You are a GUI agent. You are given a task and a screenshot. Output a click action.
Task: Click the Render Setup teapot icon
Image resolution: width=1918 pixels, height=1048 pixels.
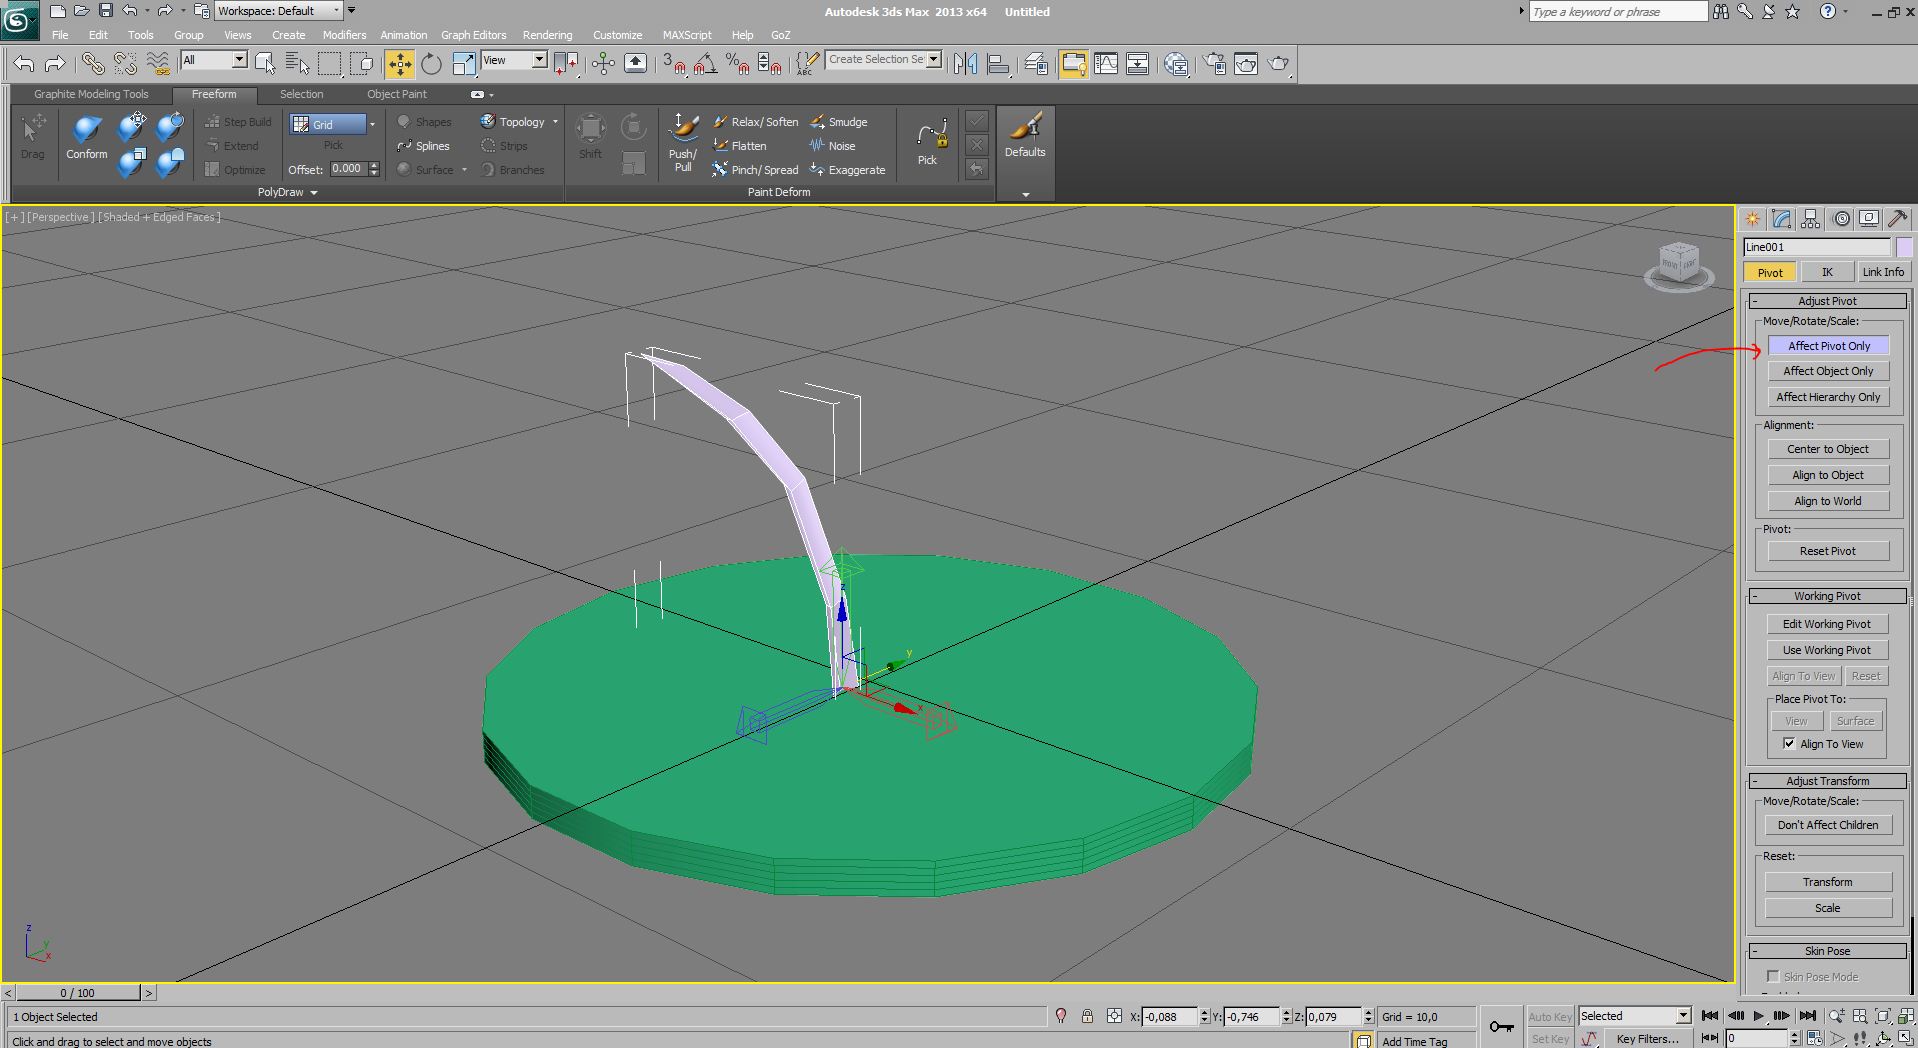click(1214, 64)
